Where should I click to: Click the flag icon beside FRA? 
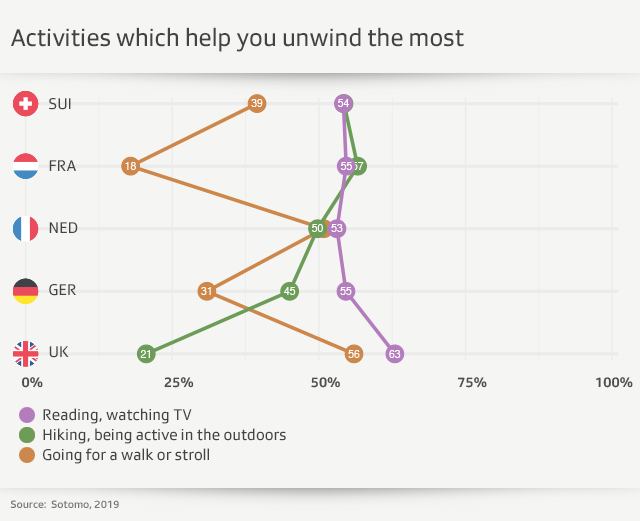[26, 166]
